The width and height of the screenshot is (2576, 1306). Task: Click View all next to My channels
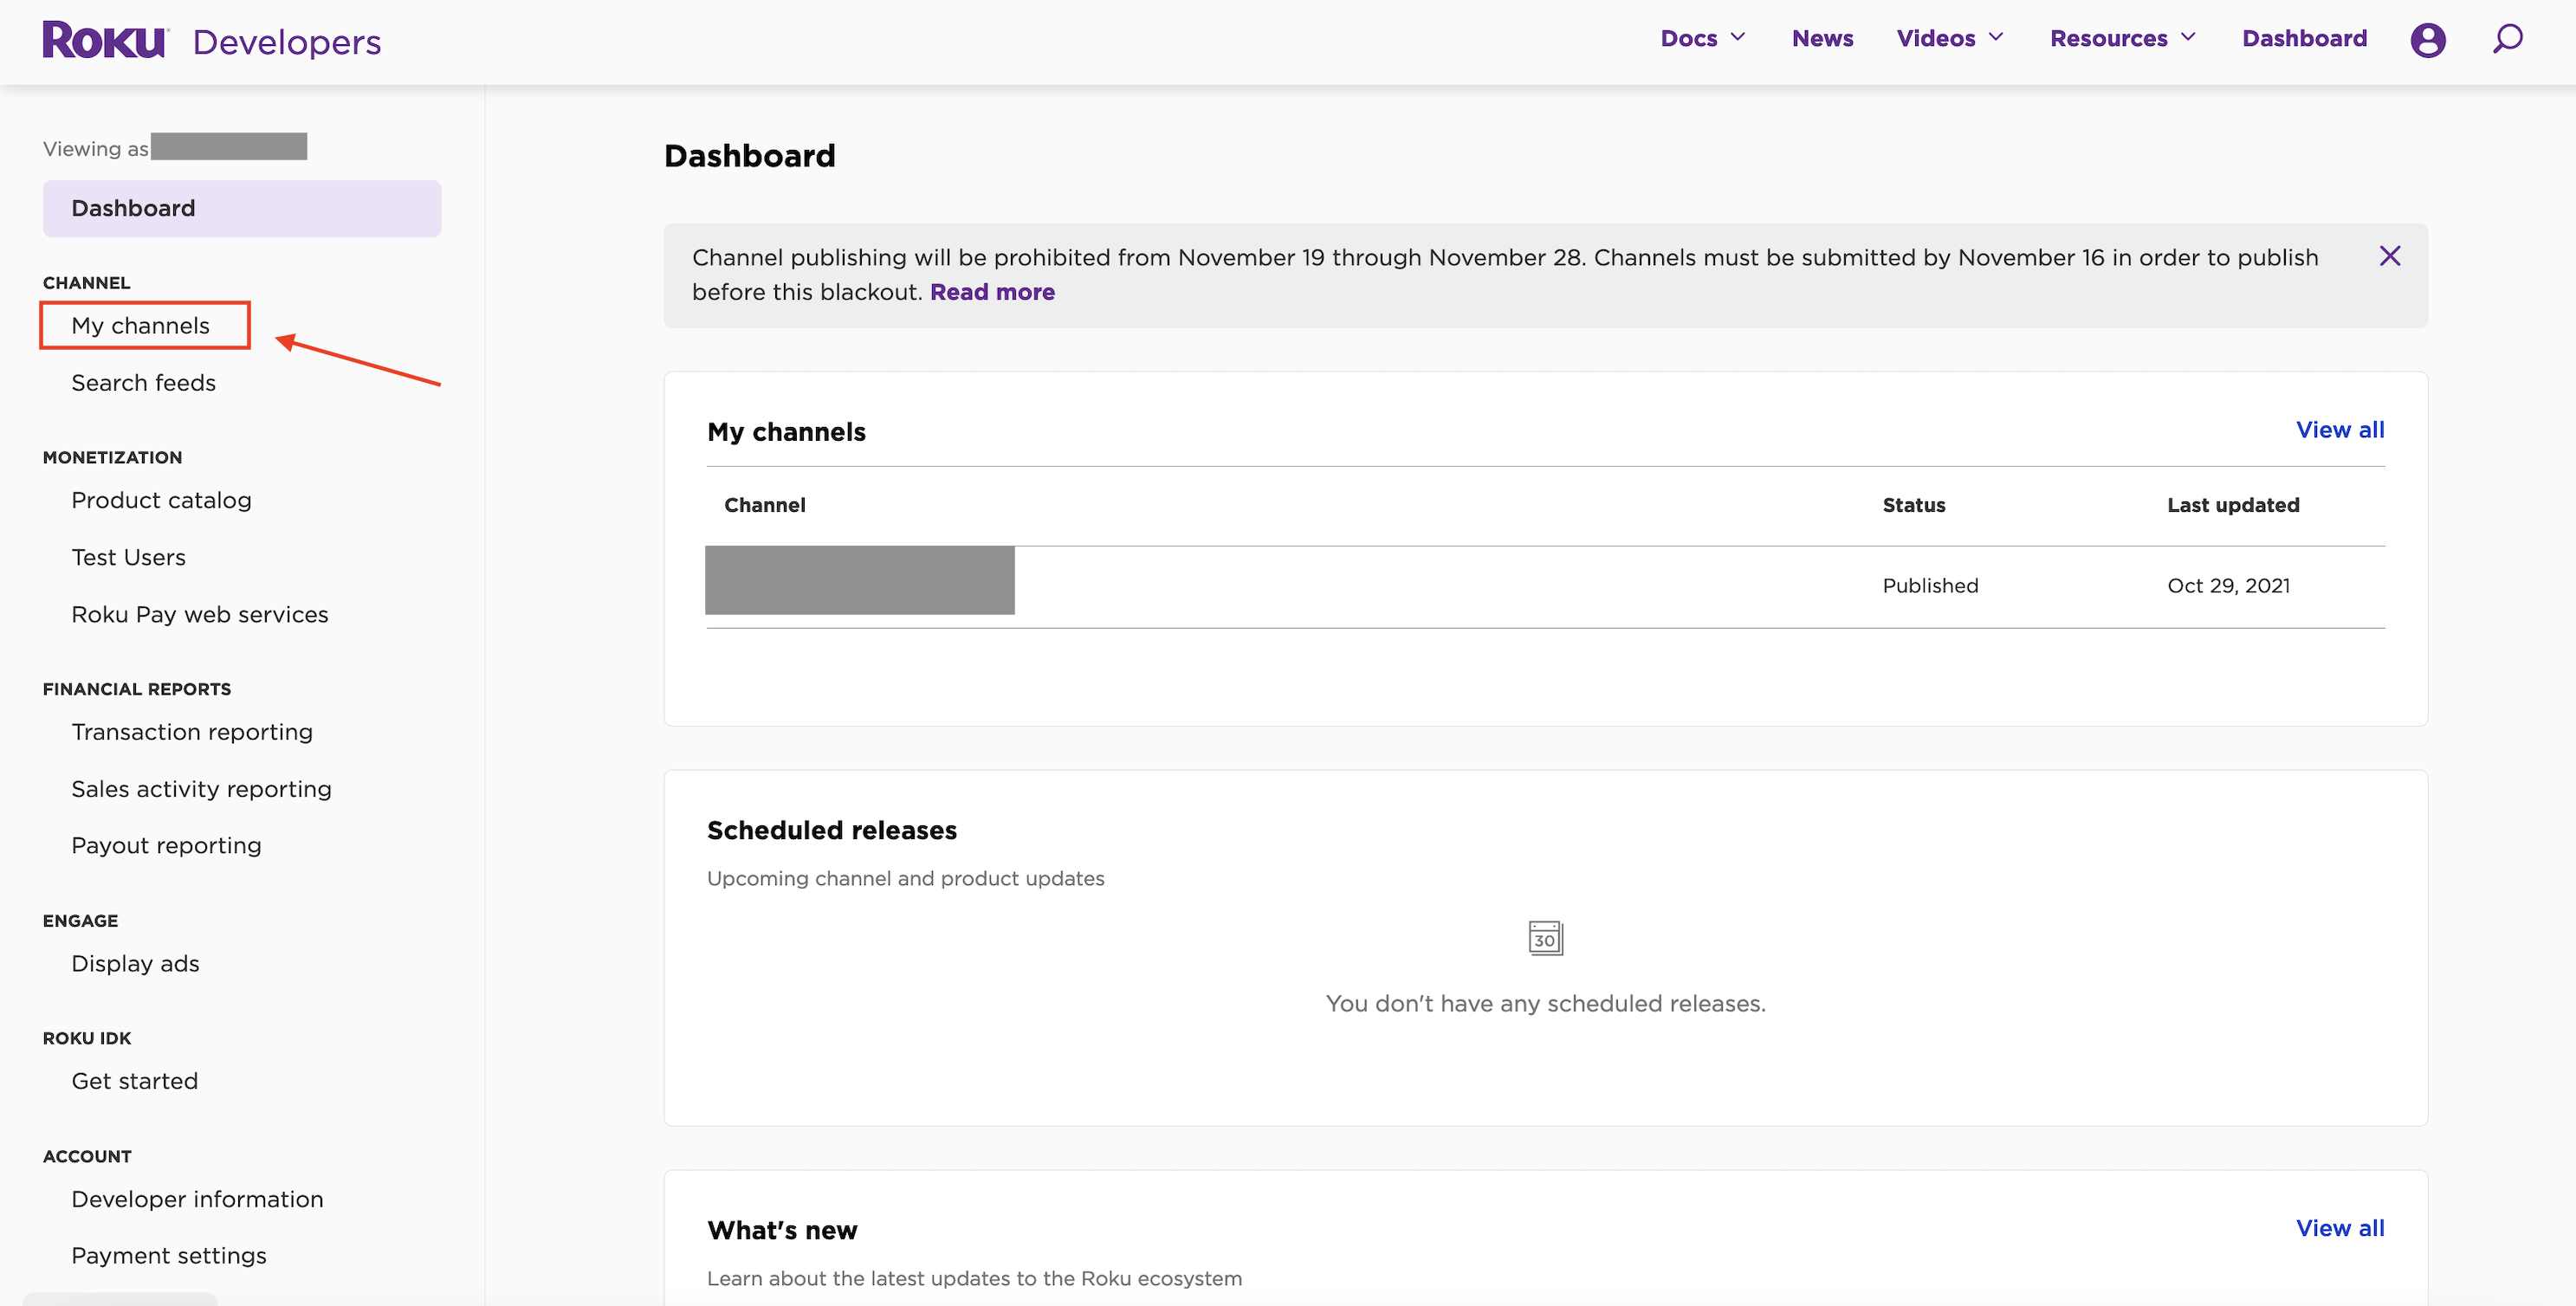2339,430
